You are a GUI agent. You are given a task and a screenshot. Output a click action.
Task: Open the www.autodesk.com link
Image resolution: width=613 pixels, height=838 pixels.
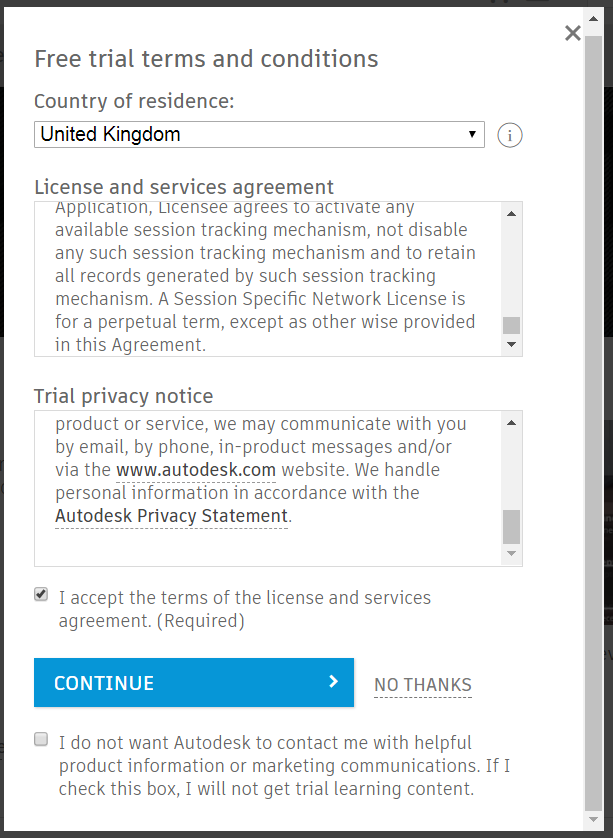[196, 470]
